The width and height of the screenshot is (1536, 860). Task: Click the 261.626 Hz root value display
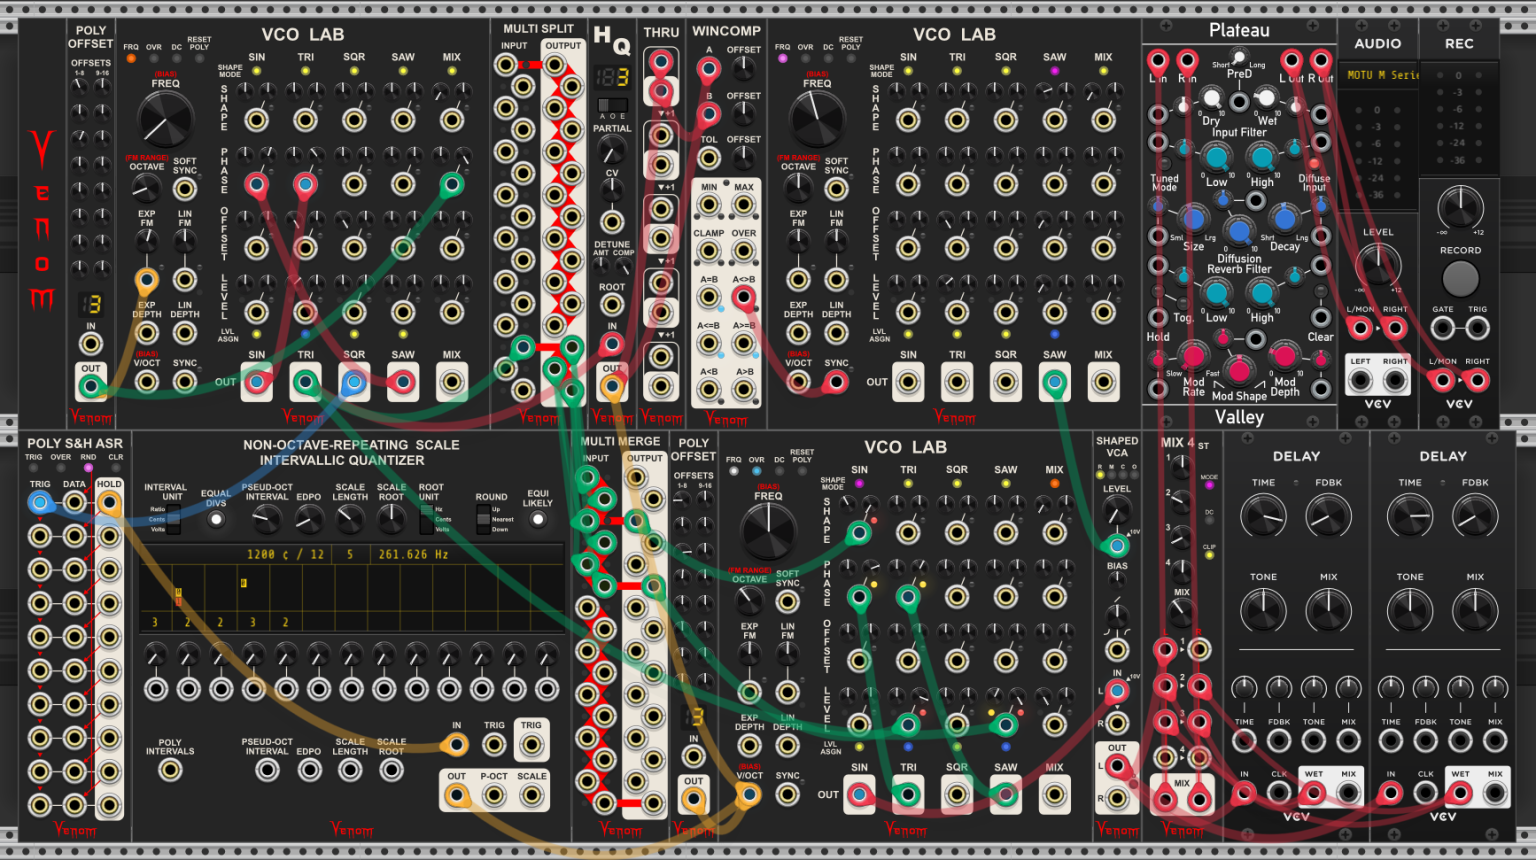click(x=413, y=554)
